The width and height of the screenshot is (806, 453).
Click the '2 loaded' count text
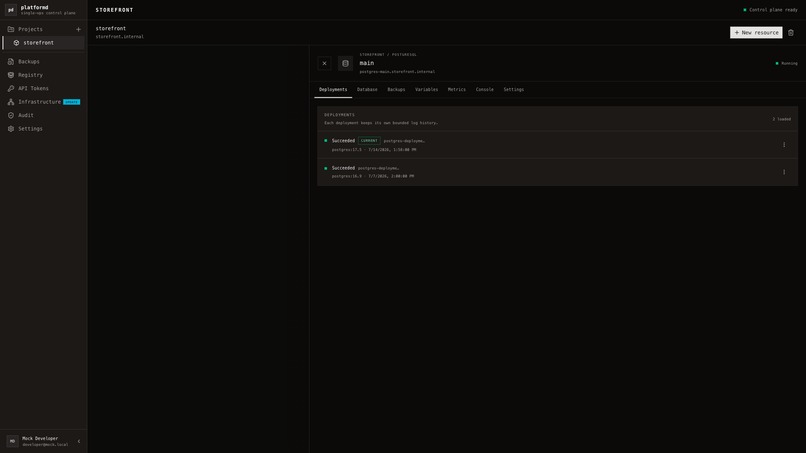[x=781, y=119]
